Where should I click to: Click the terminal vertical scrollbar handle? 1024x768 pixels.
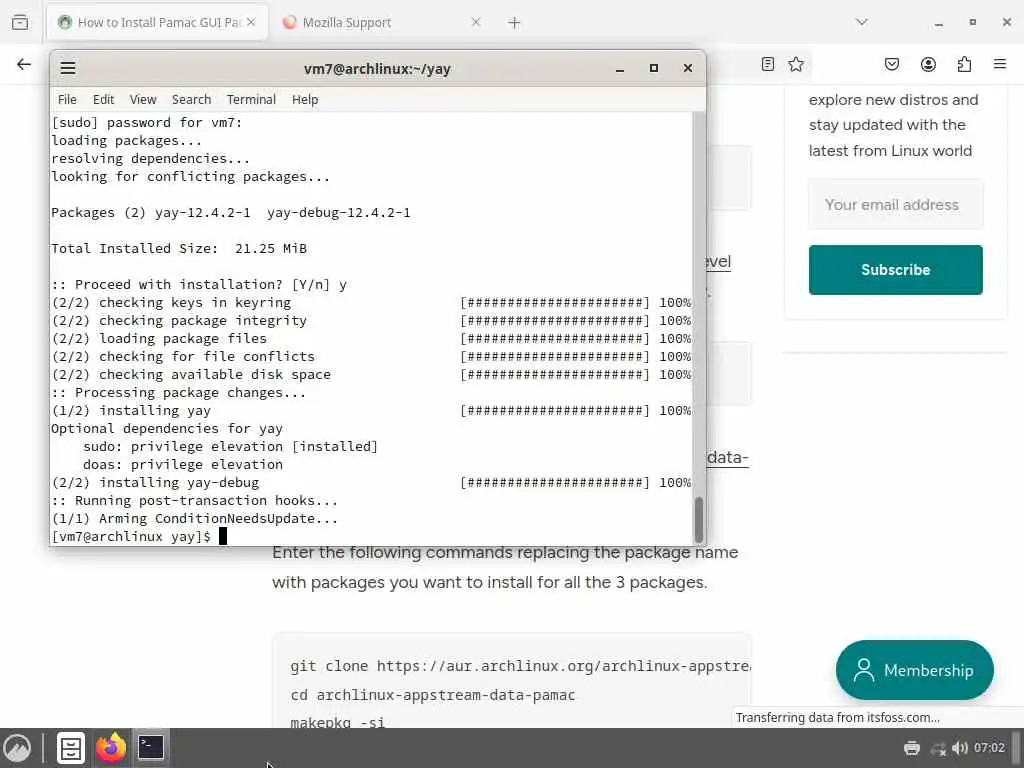coord(699,519)
